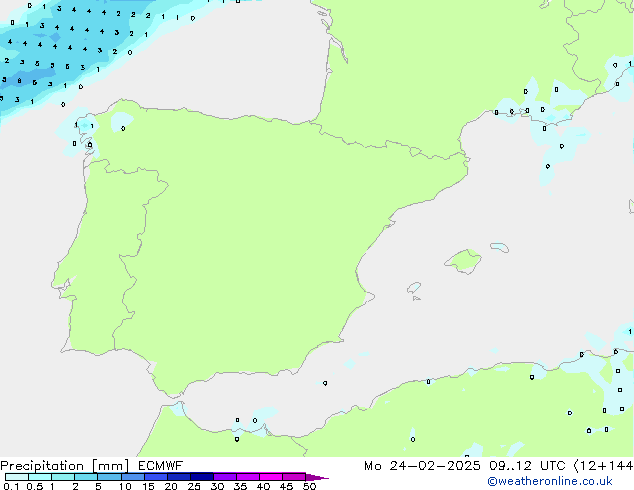Screen dimensions: 634x490
Task: Click the 'ECMWF' model label
Action: [161, 466]
